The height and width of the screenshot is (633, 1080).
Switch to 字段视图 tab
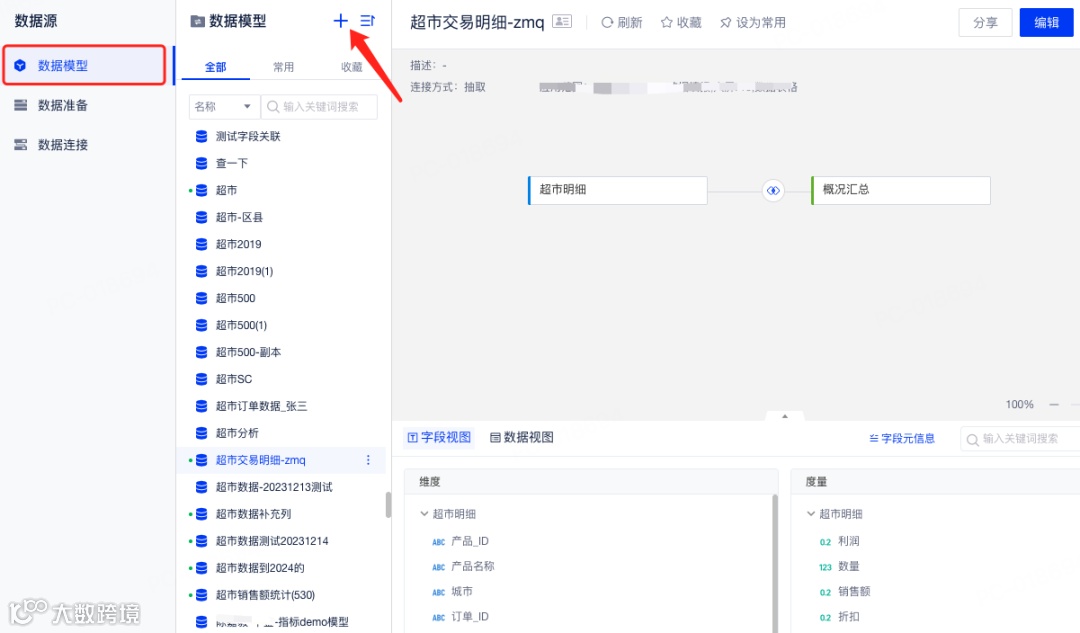[x=439, y=437]
